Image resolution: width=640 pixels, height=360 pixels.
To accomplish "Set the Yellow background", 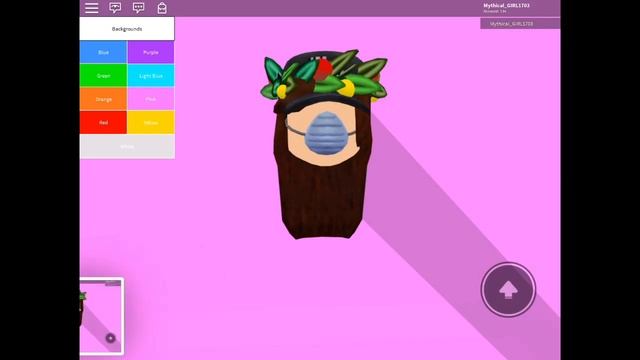I will pyautogui.click(x=151, y=122).
